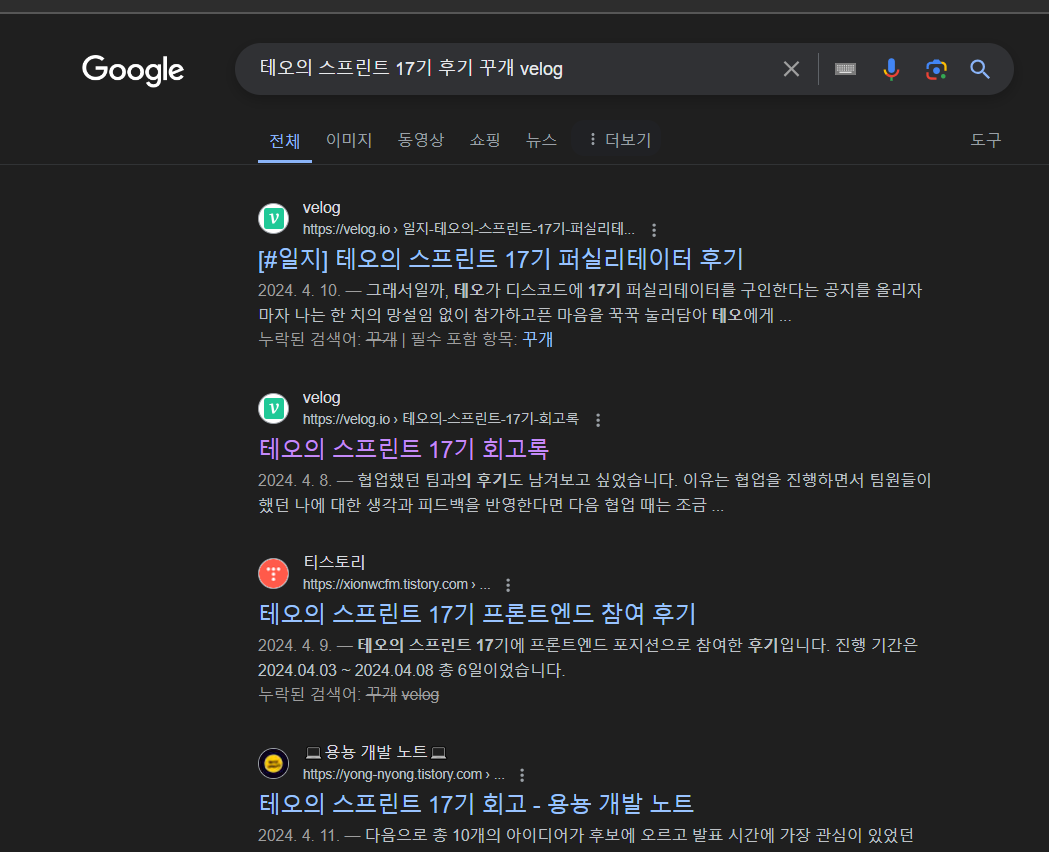
Task: Click the 용뇽 개발 노트 site name
Action: tap(375, 752)
